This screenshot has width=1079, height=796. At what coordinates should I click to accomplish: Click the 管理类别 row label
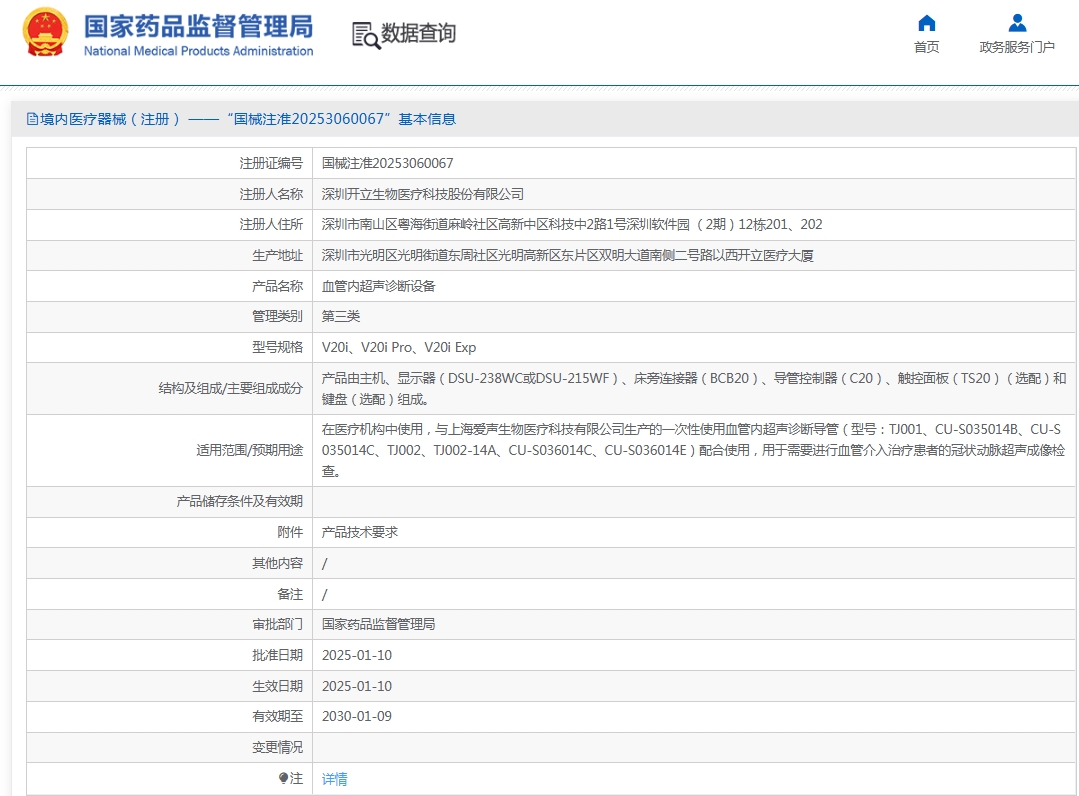tap(277, 316)
